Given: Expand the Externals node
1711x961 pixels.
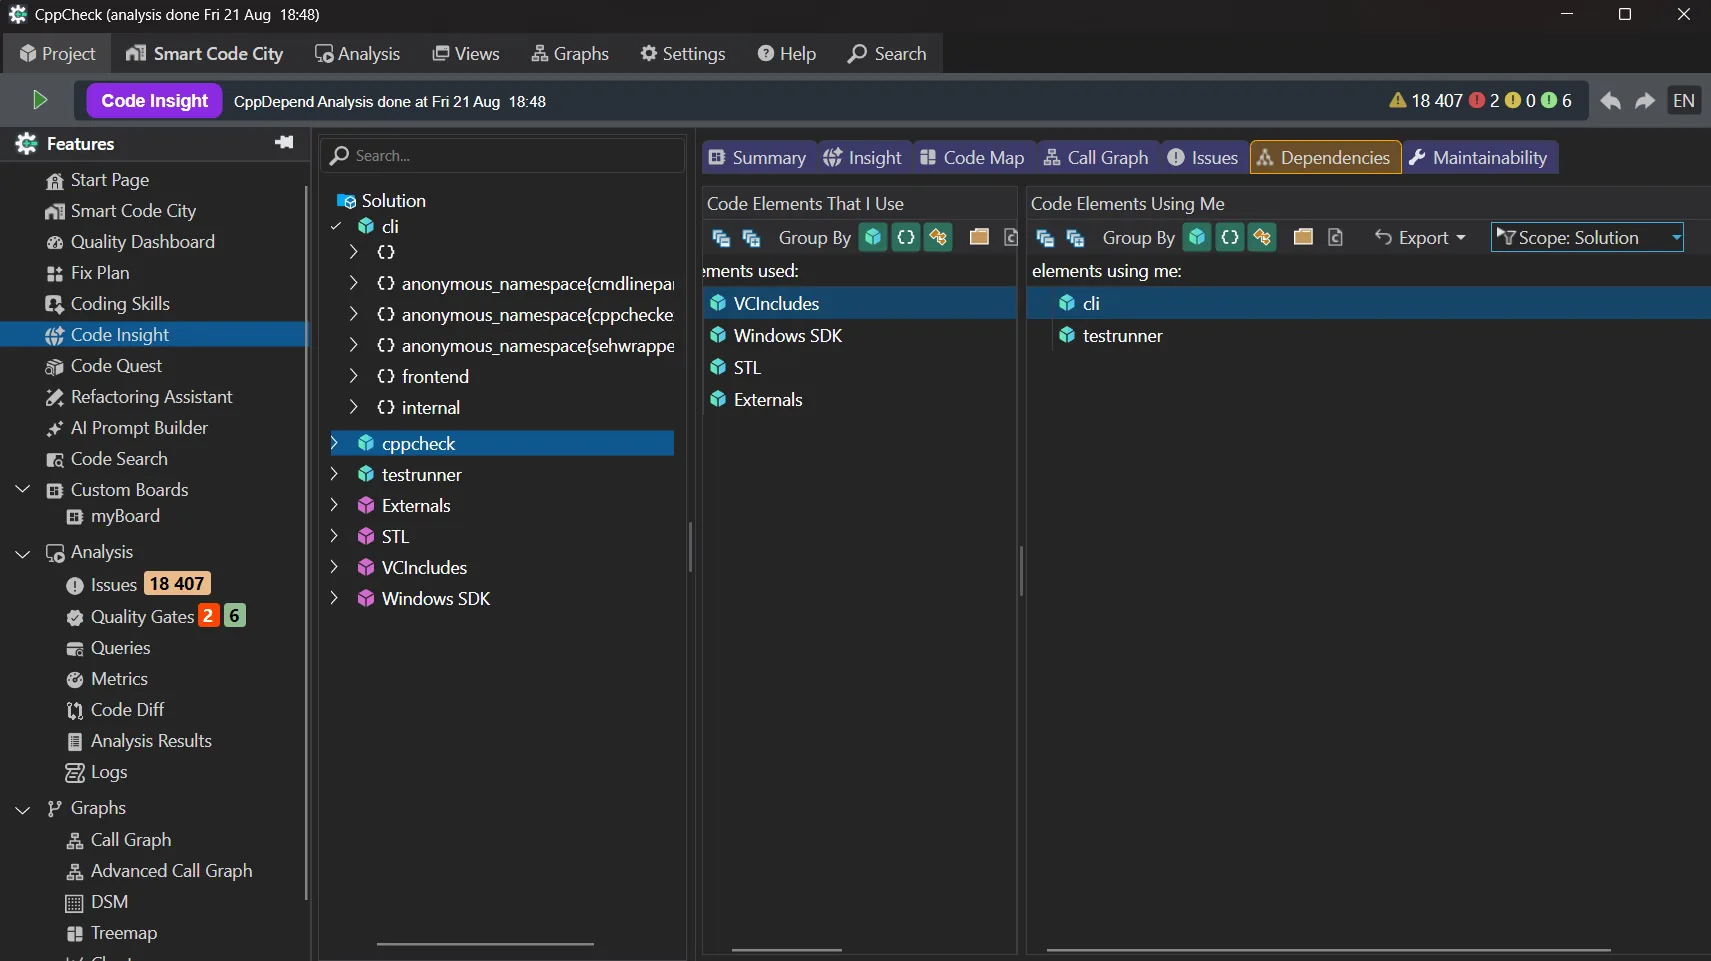Looking at the screenshot, I should pyautogui.click(x=335, y=505).
